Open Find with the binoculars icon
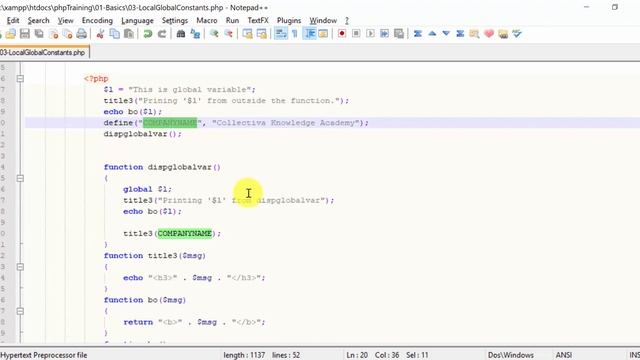 click(181, 34)
